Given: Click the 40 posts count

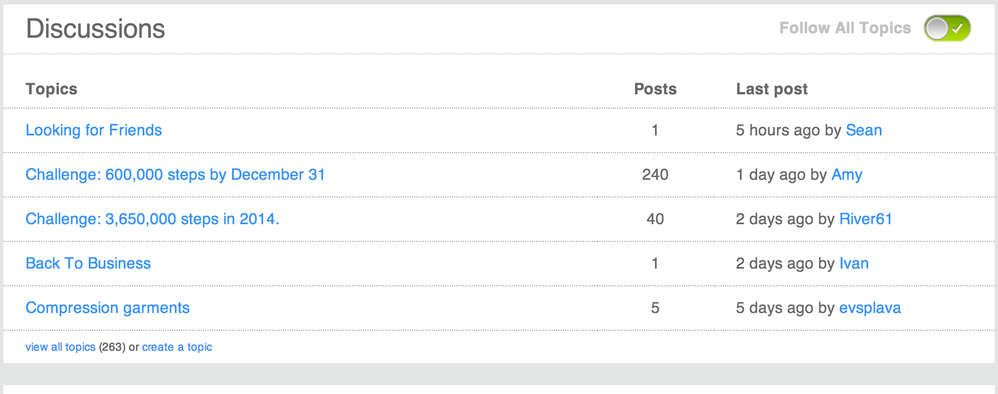Looking at the screenshot, I should click(x=656, y=220).
